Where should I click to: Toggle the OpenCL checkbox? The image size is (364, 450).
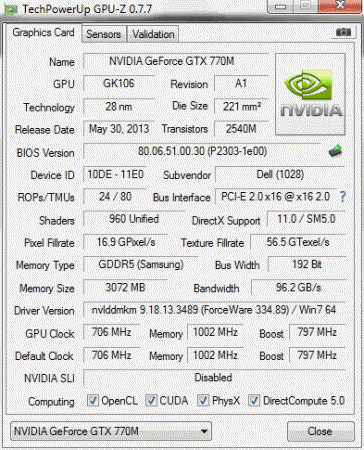pyautogui.click(x=93, y=400)
